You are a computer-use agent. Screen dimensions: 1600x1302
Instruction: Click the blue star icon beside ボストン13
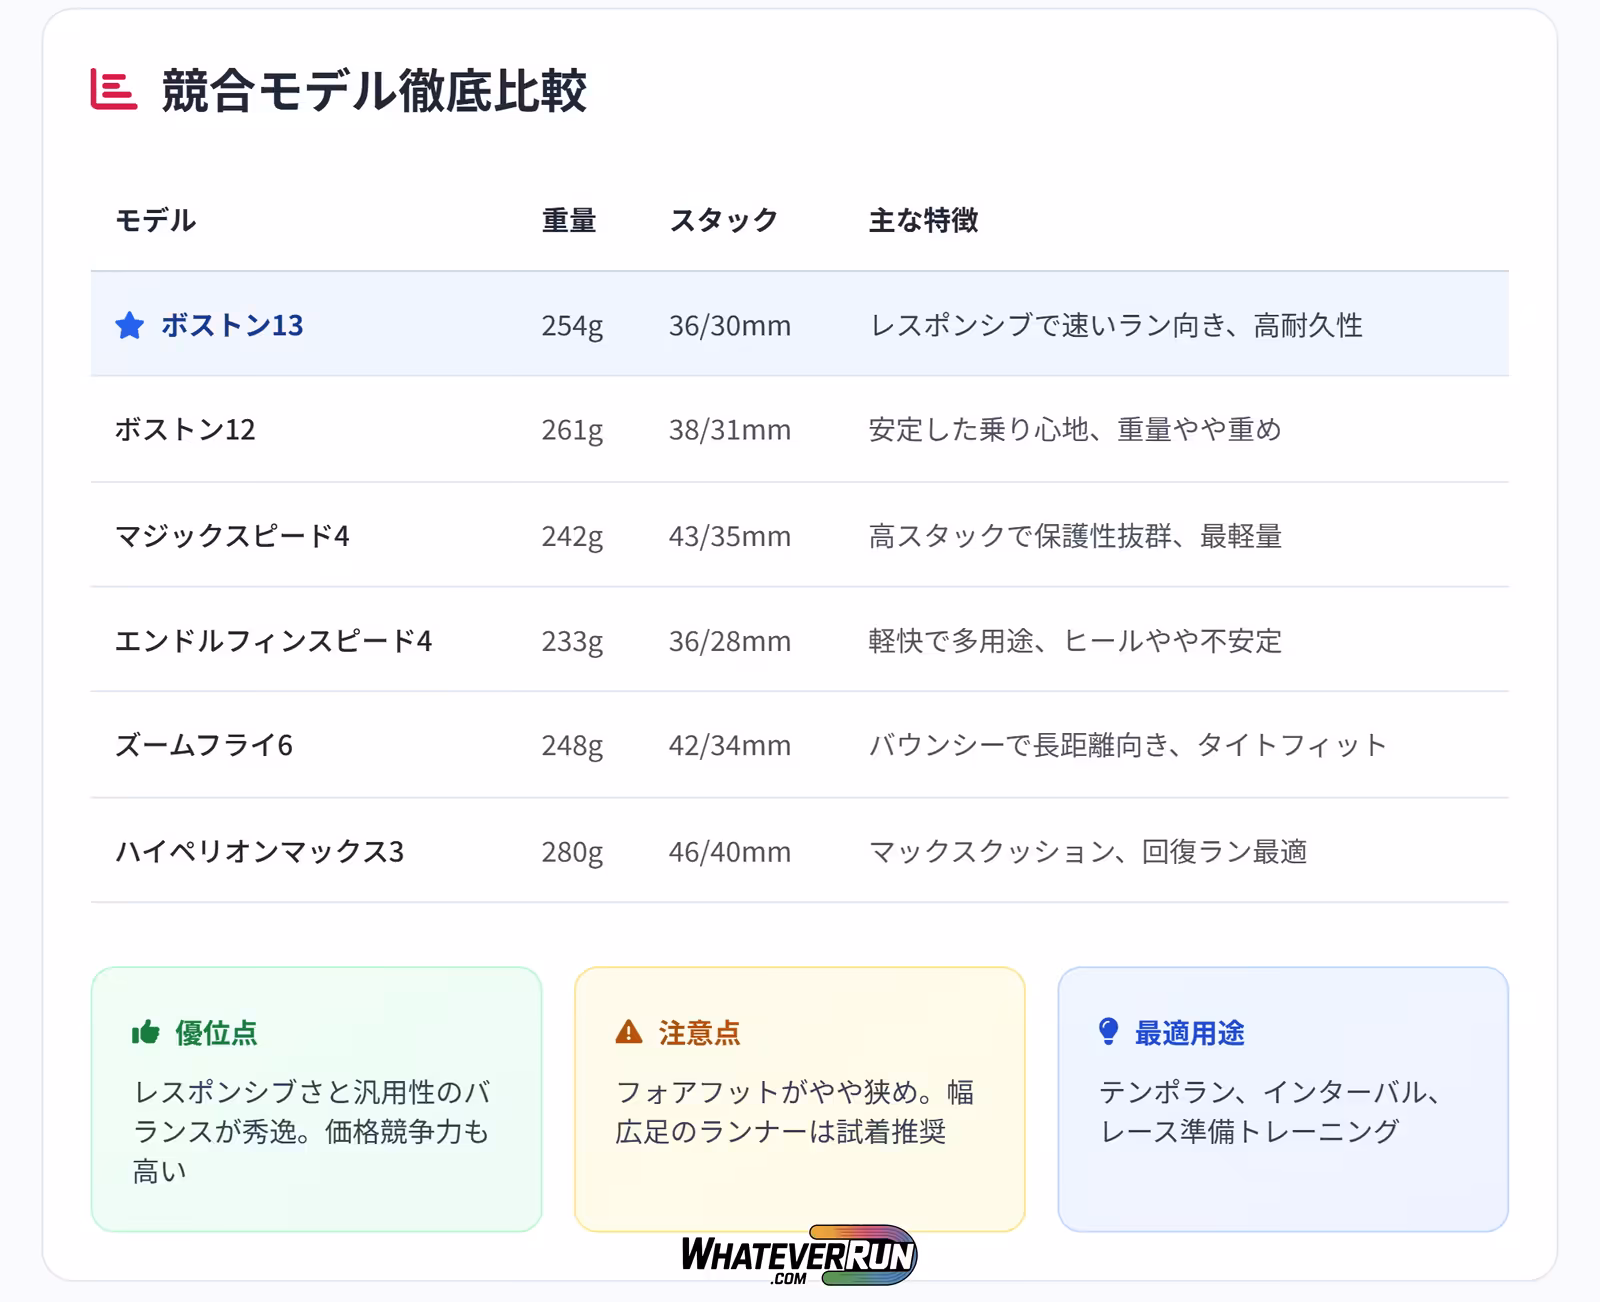point(129,326)
